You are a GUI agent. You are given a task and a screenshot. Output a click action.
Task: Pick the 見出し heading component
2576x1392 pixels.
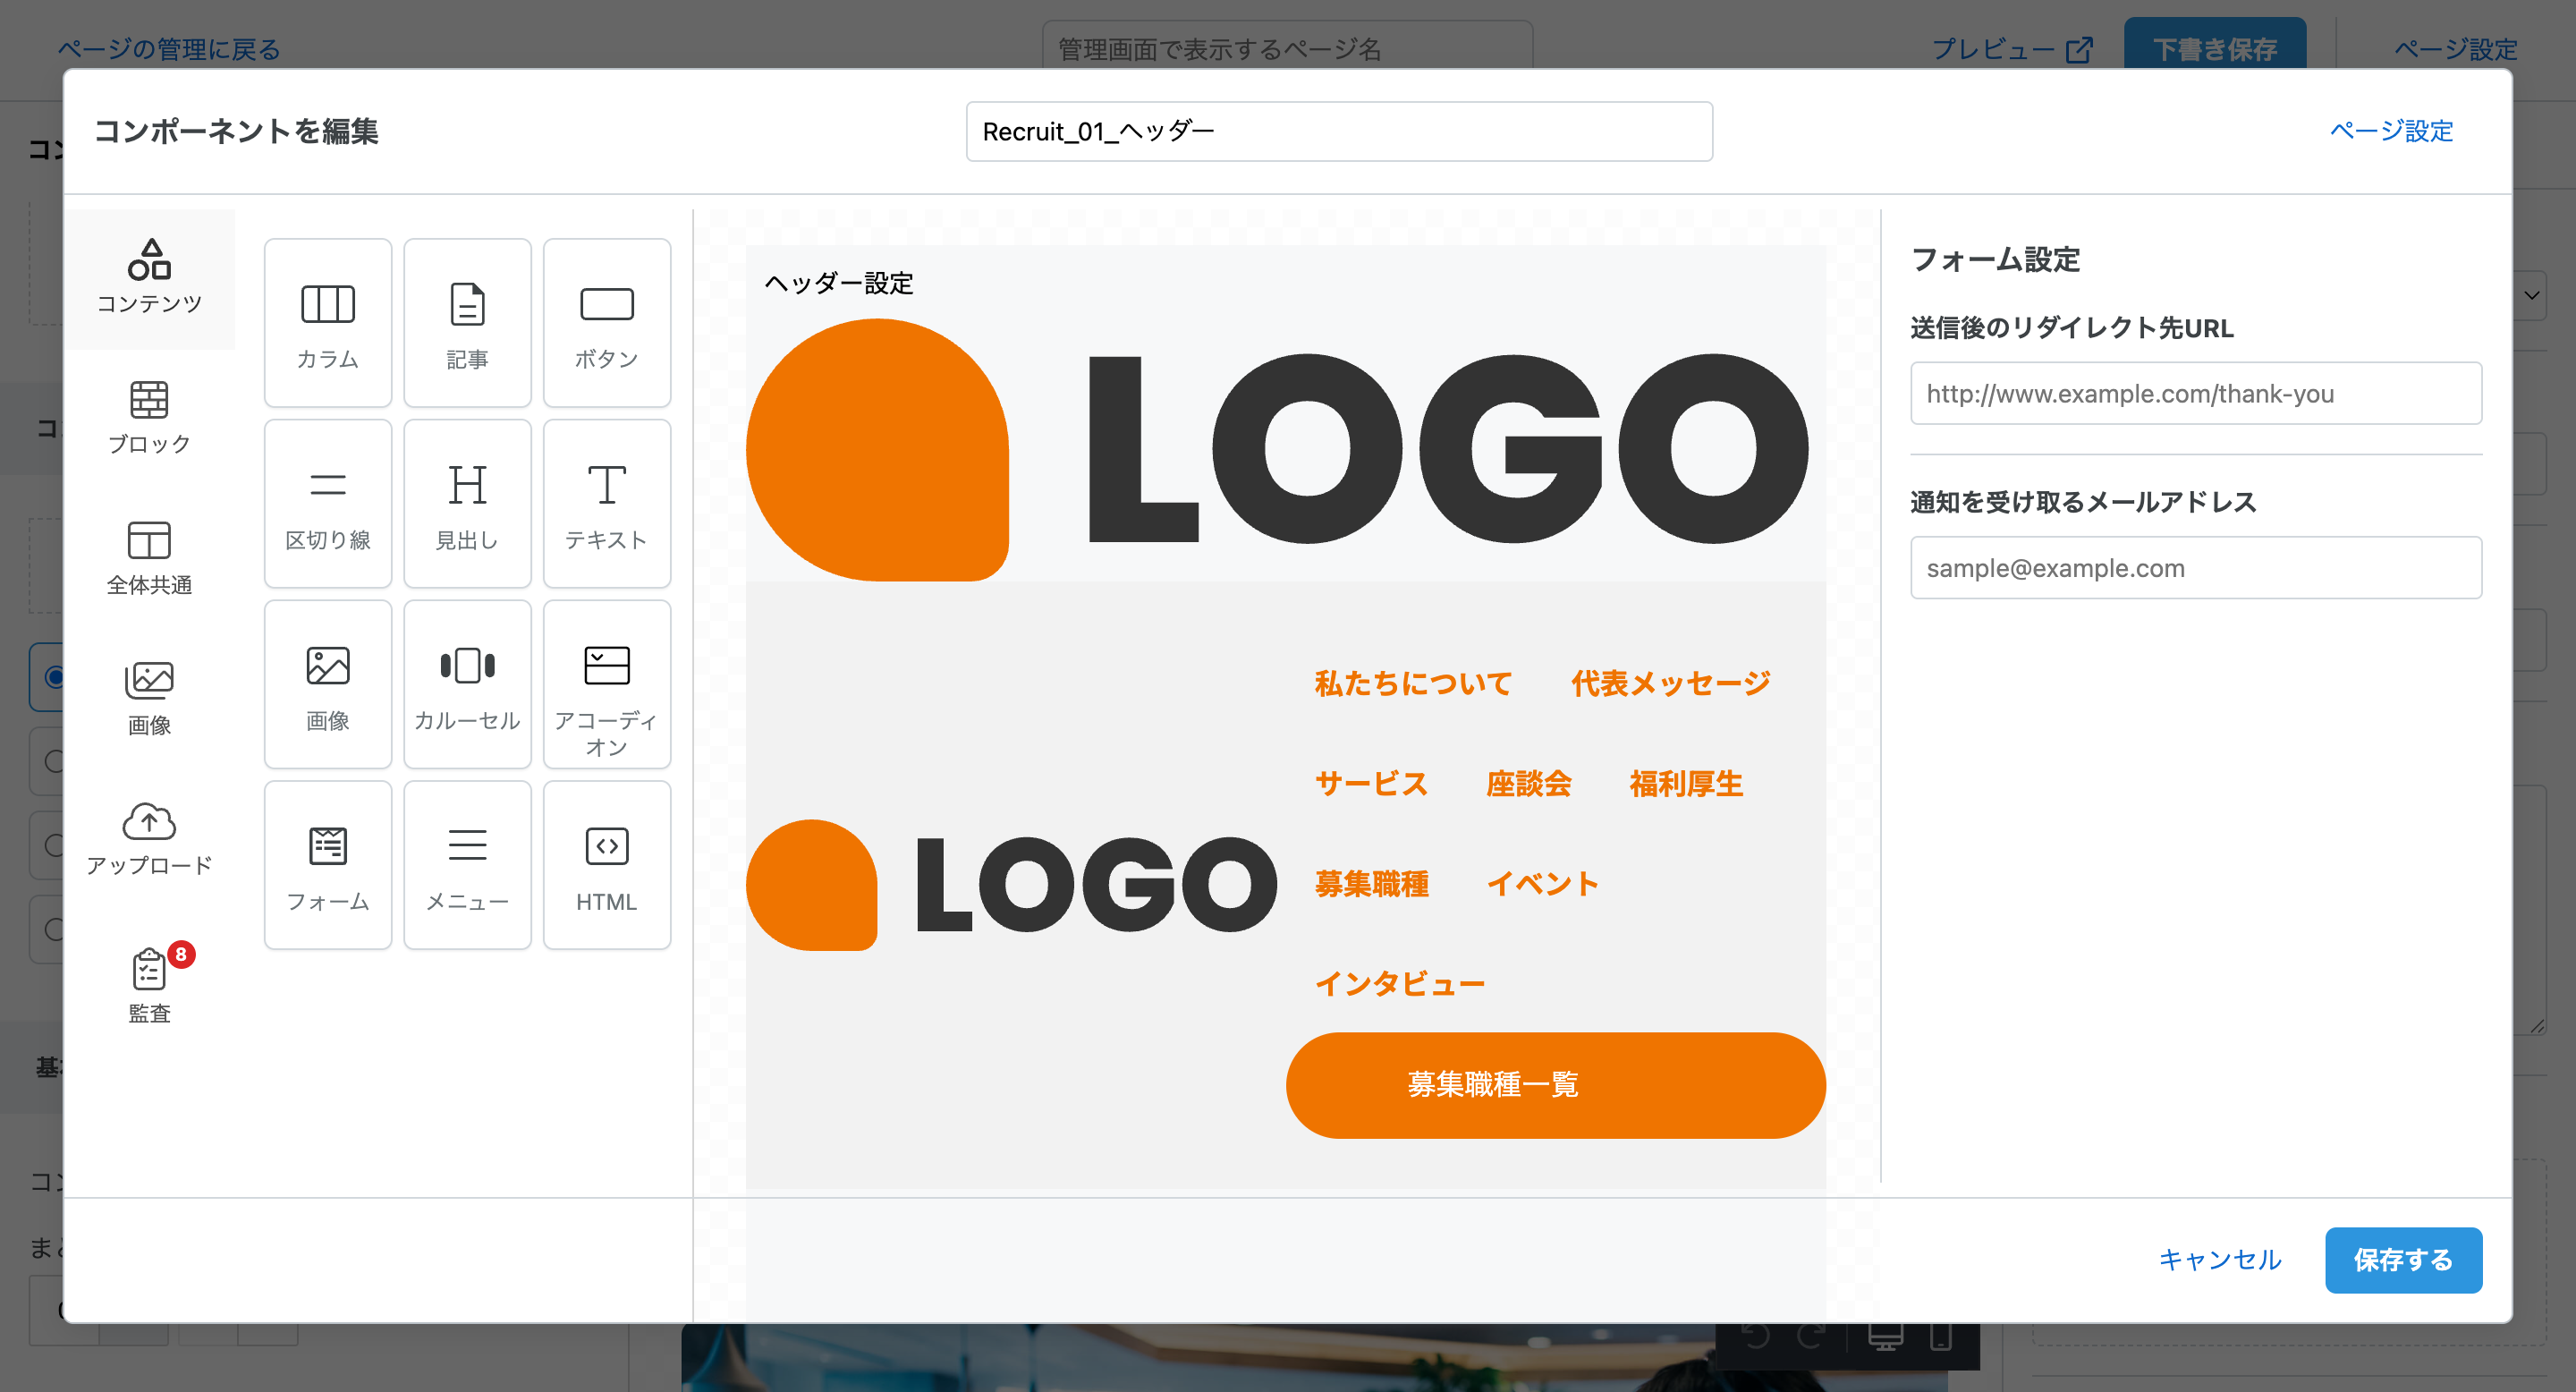tap(467, 504)
